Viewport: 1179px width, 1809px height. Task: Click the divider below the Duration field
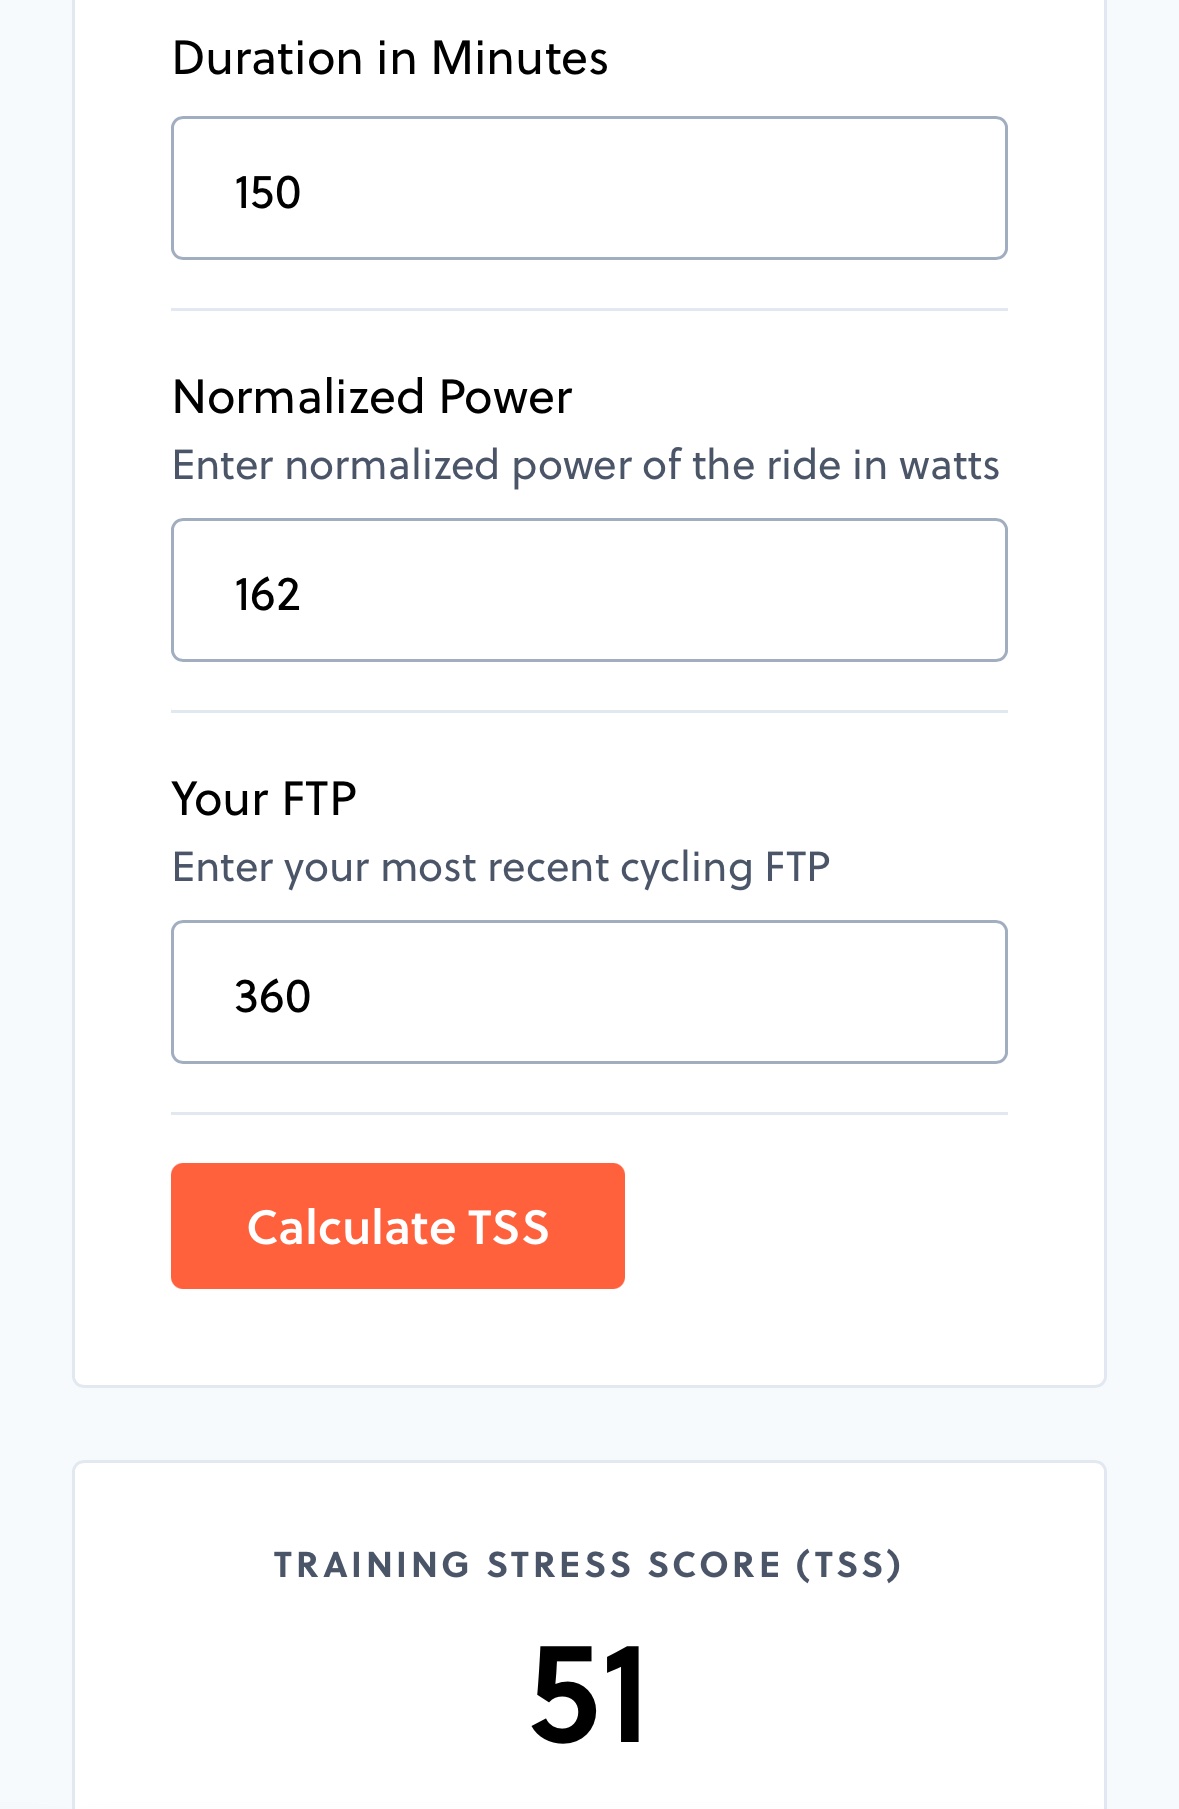(589, 310)
